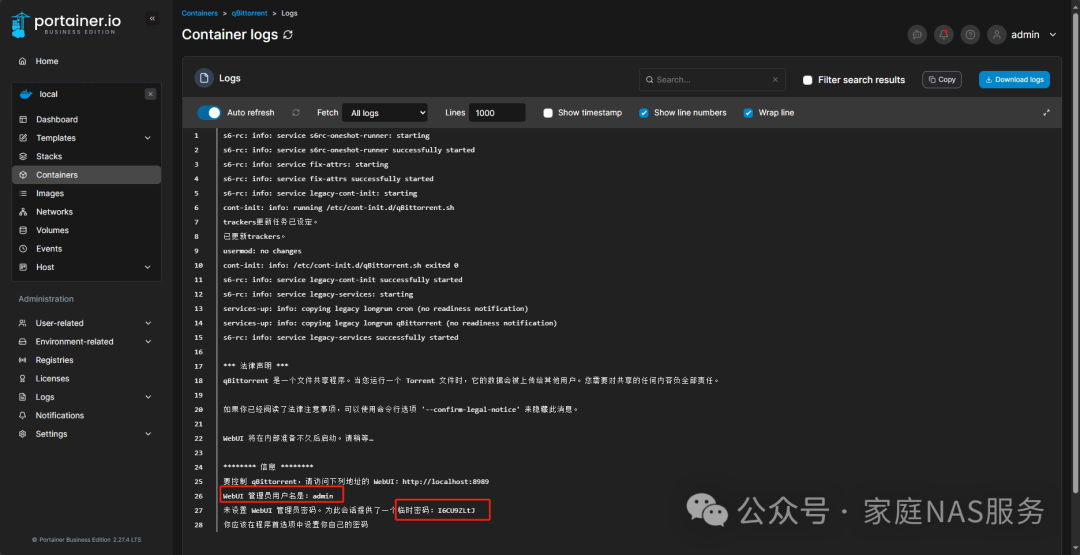Image resolution: width=1080 pixels, height=555 pixels.
Task: Click the Licenses document icon
Action: (x=22, y=379)
